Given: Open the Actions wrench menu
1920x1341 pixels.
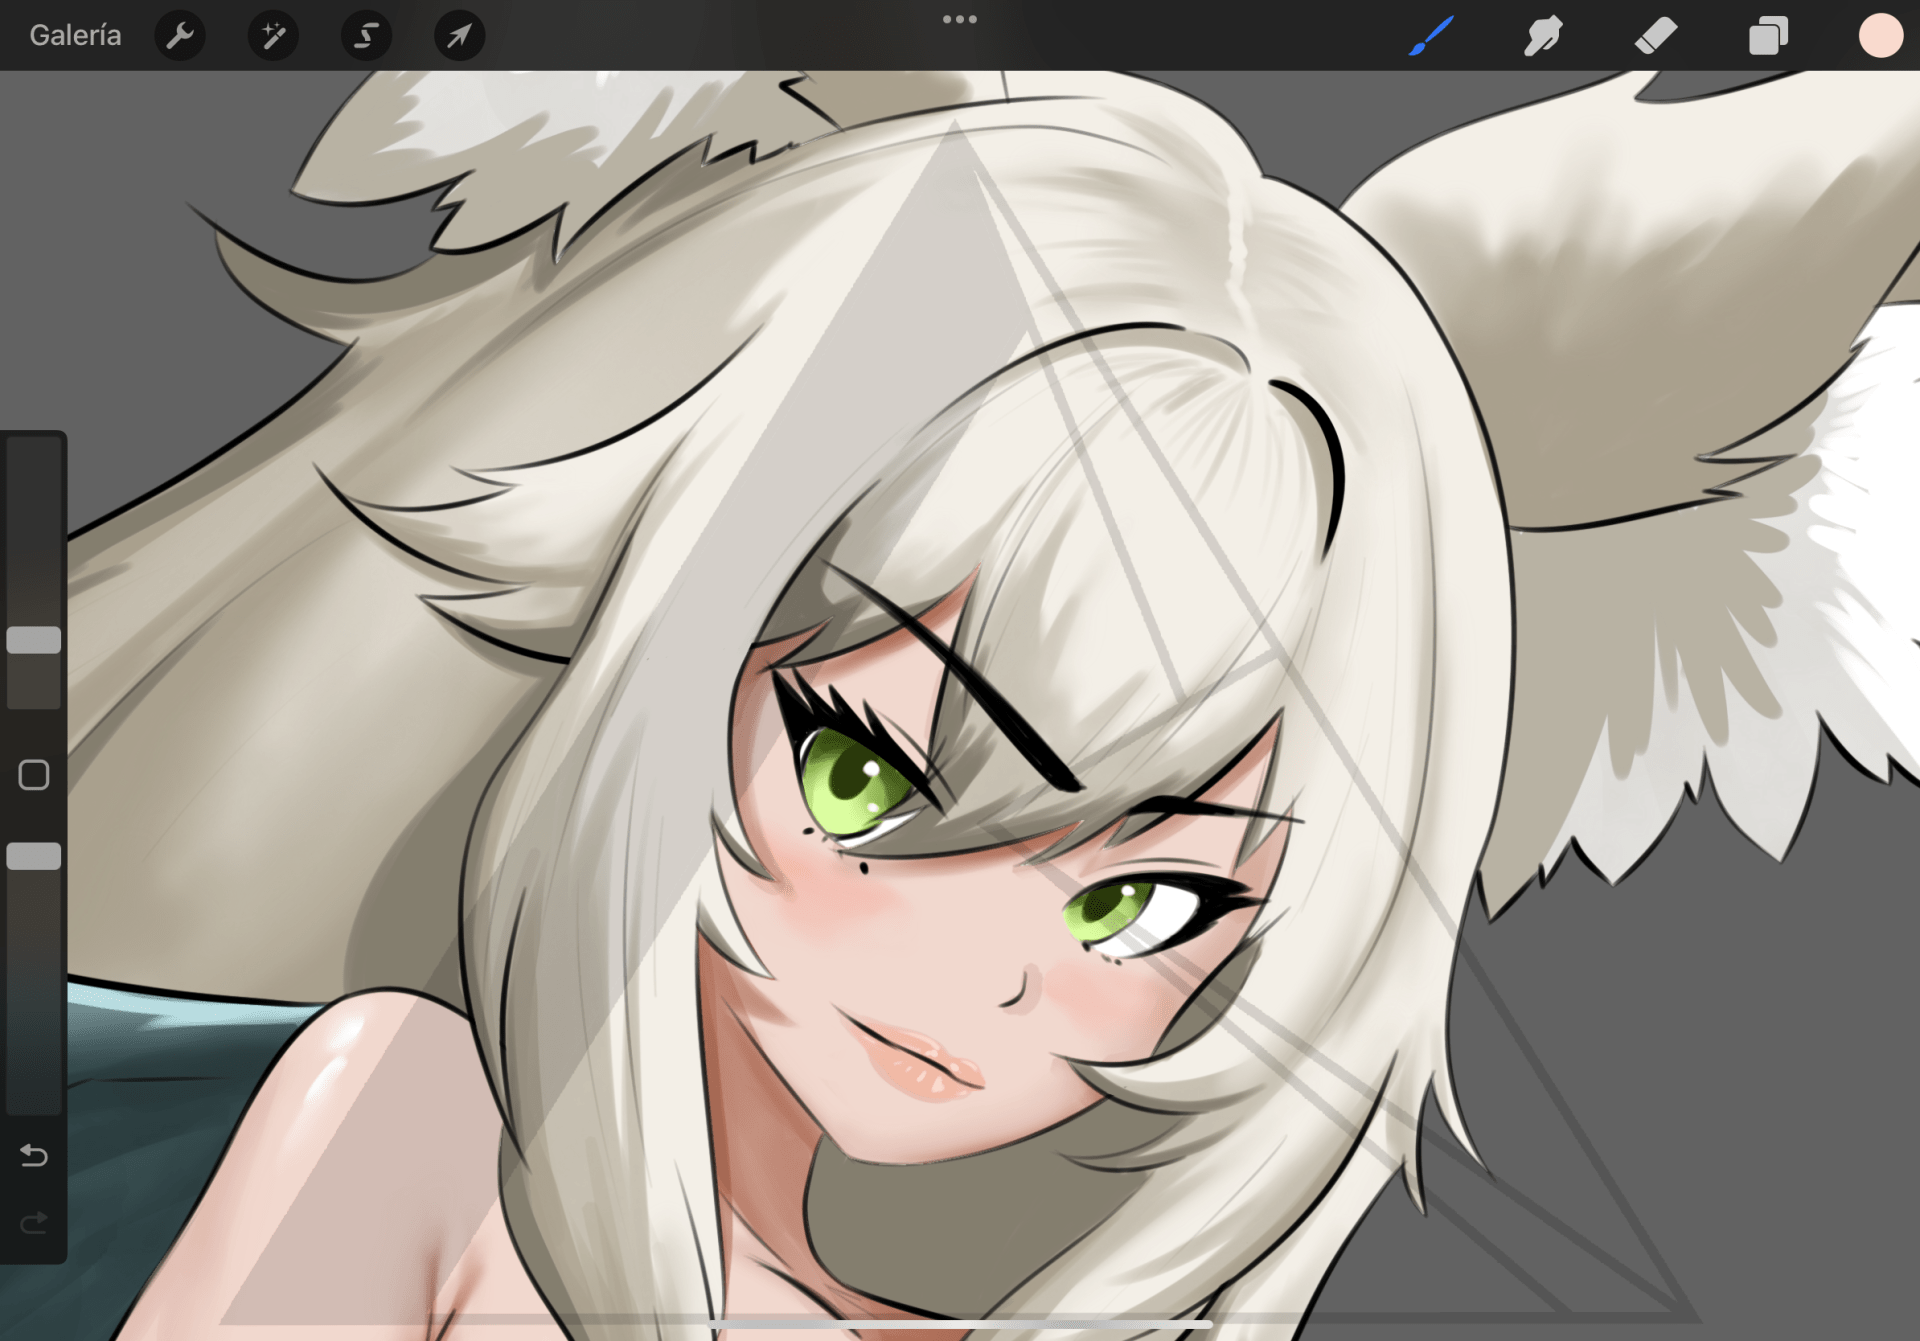Looking at the screenshot, I should 180,36.
